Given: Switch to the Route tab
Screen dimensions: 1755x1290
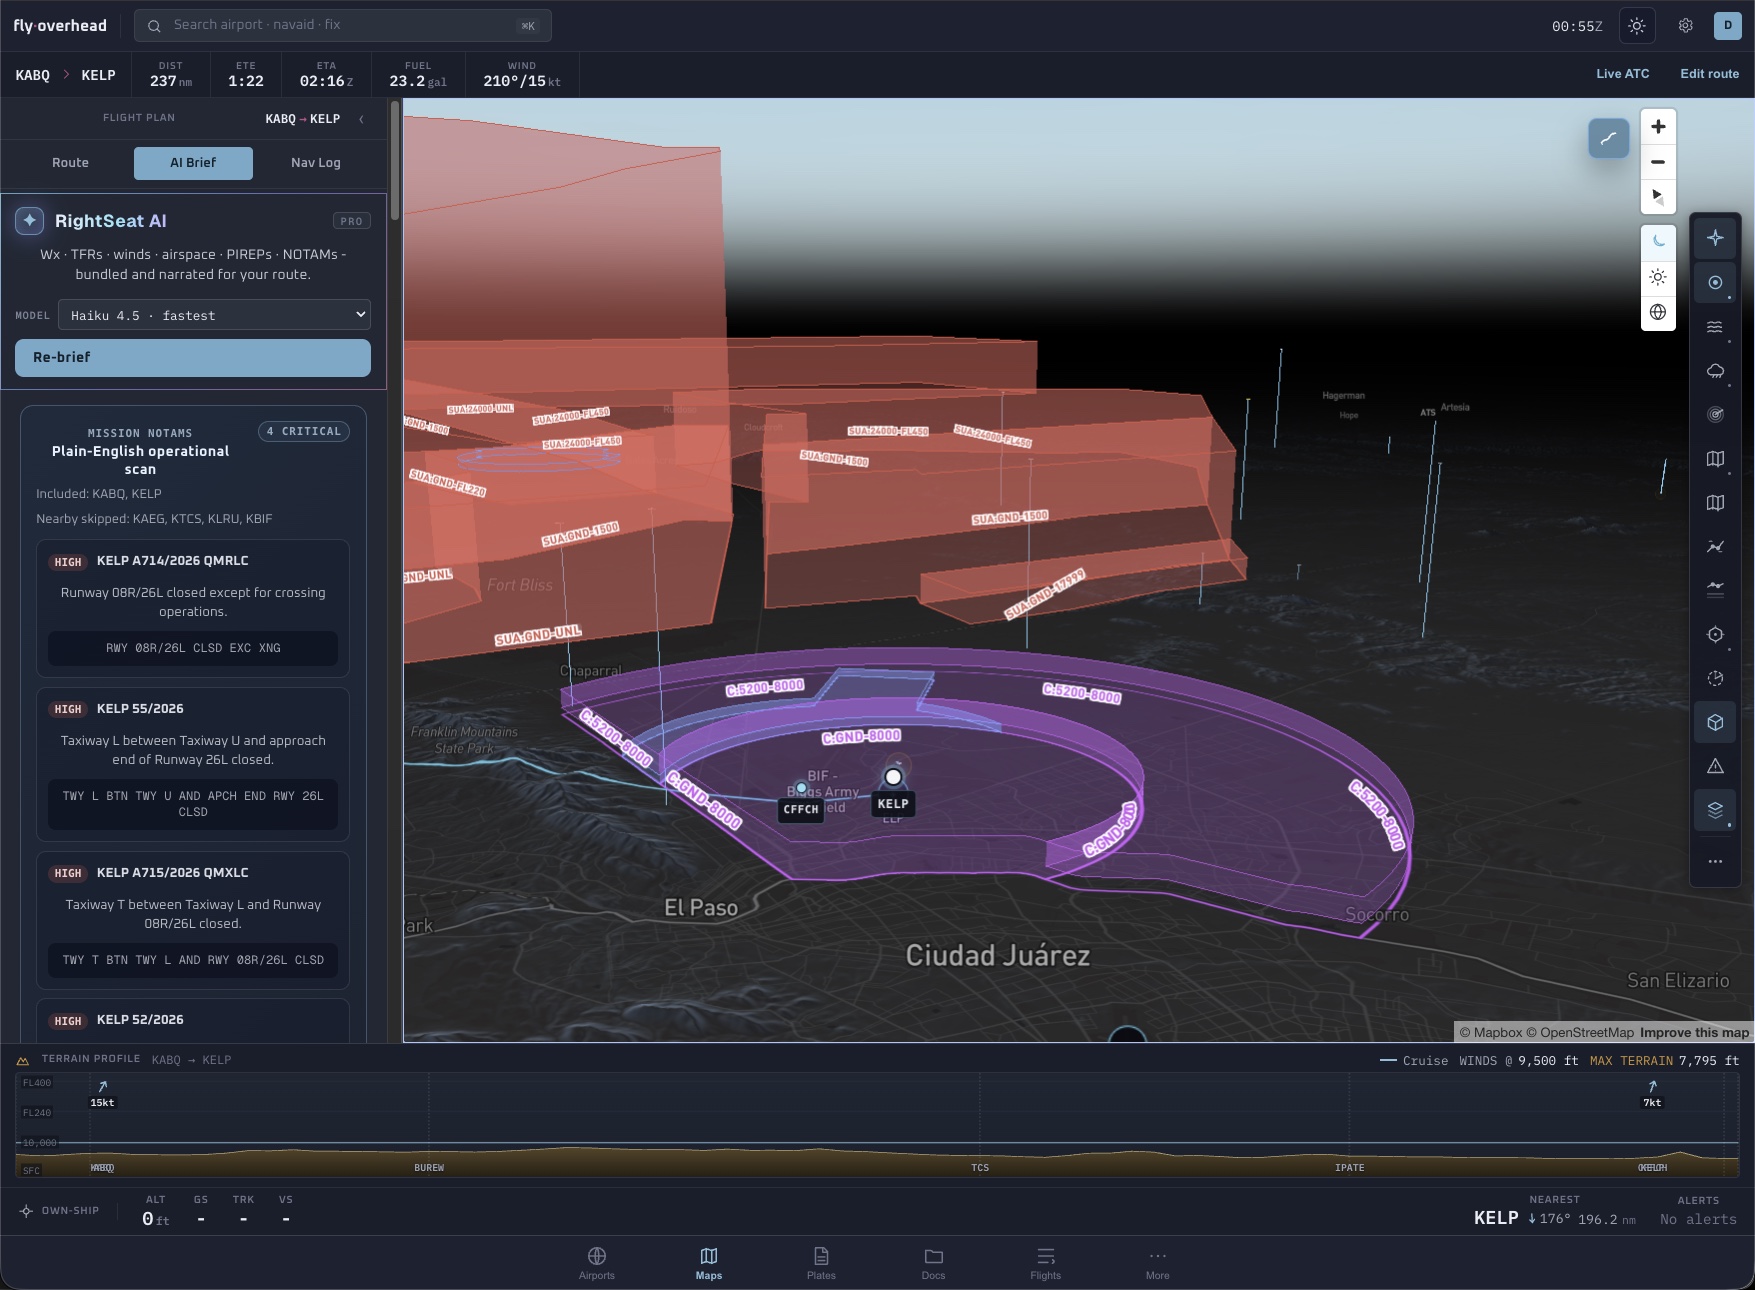Looking at the screenshot, I should point(70,163).
